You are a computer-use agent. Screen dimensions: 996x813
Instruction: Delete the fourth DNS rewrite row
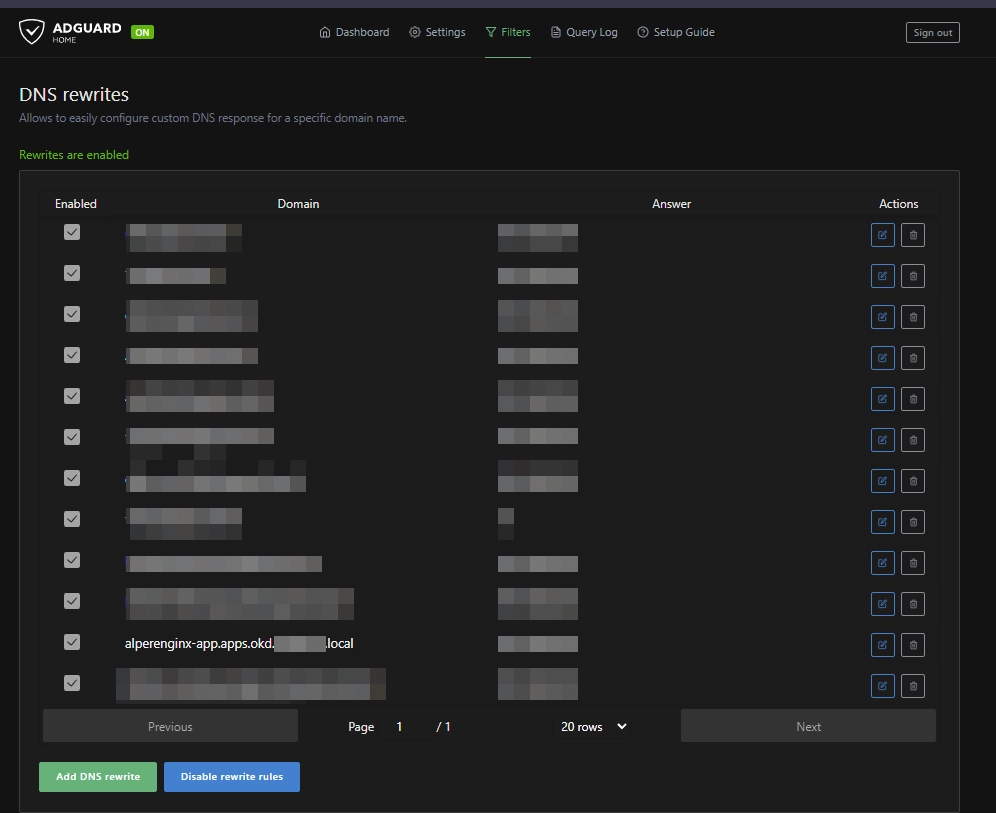913,358
